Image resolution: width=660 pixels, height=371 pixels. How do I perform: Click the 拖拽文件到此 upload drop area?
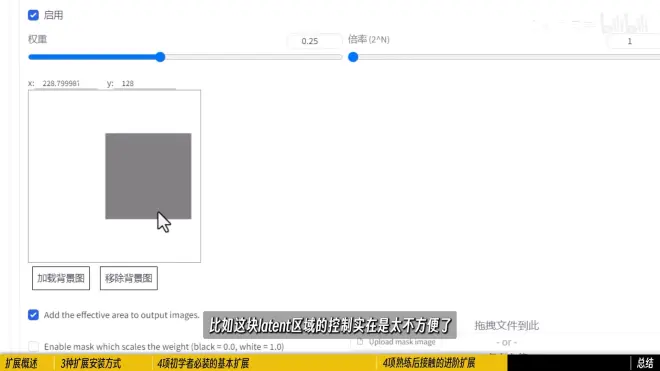[507, 333]
